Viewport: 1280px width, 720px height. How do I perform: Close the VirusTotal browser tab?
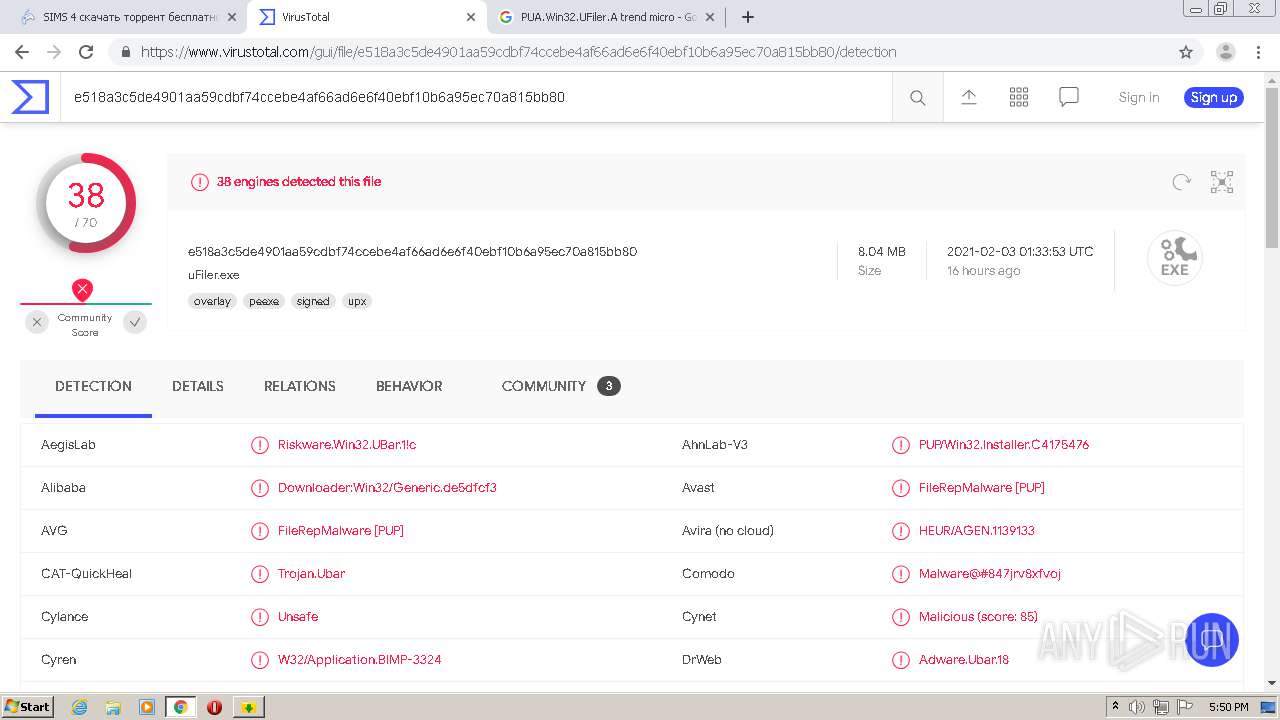click(x=471, y=17)
